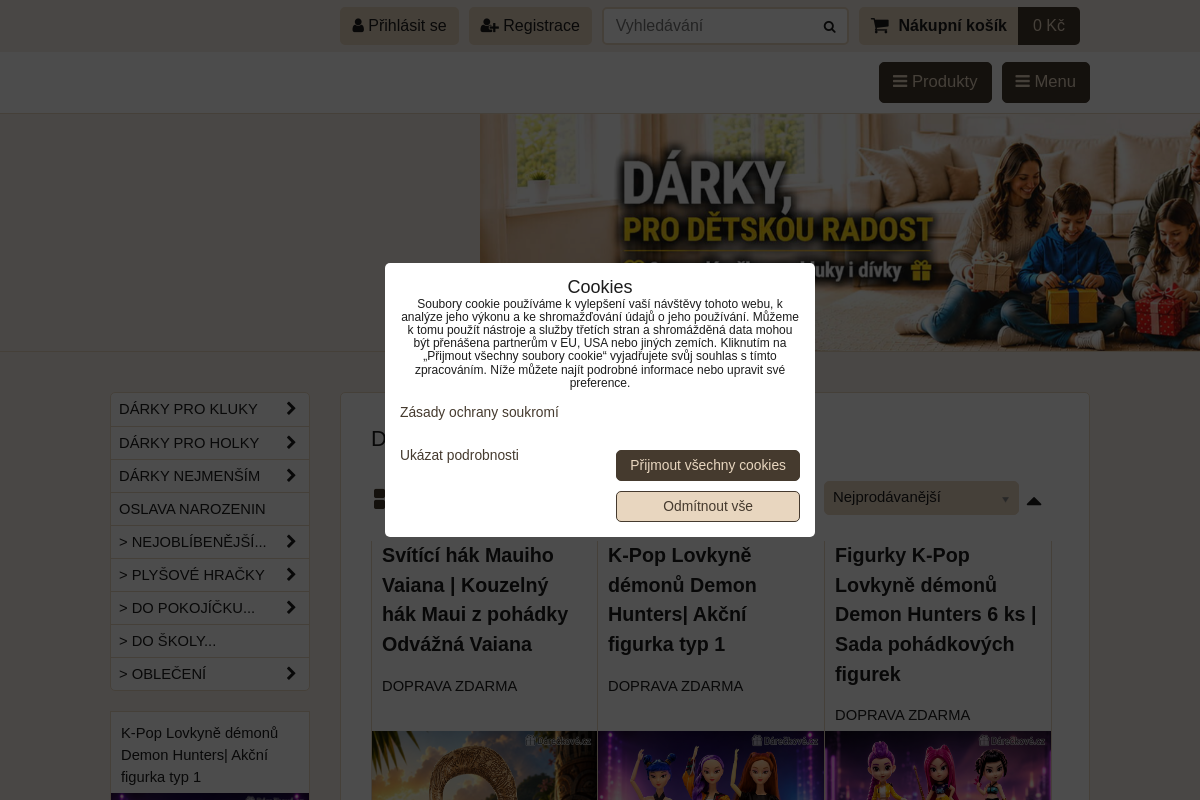Open K-Pop Lovkyně démonů Akční figurka title
Viewport: 1200px width, 800px height.
(x=684, y=599)
